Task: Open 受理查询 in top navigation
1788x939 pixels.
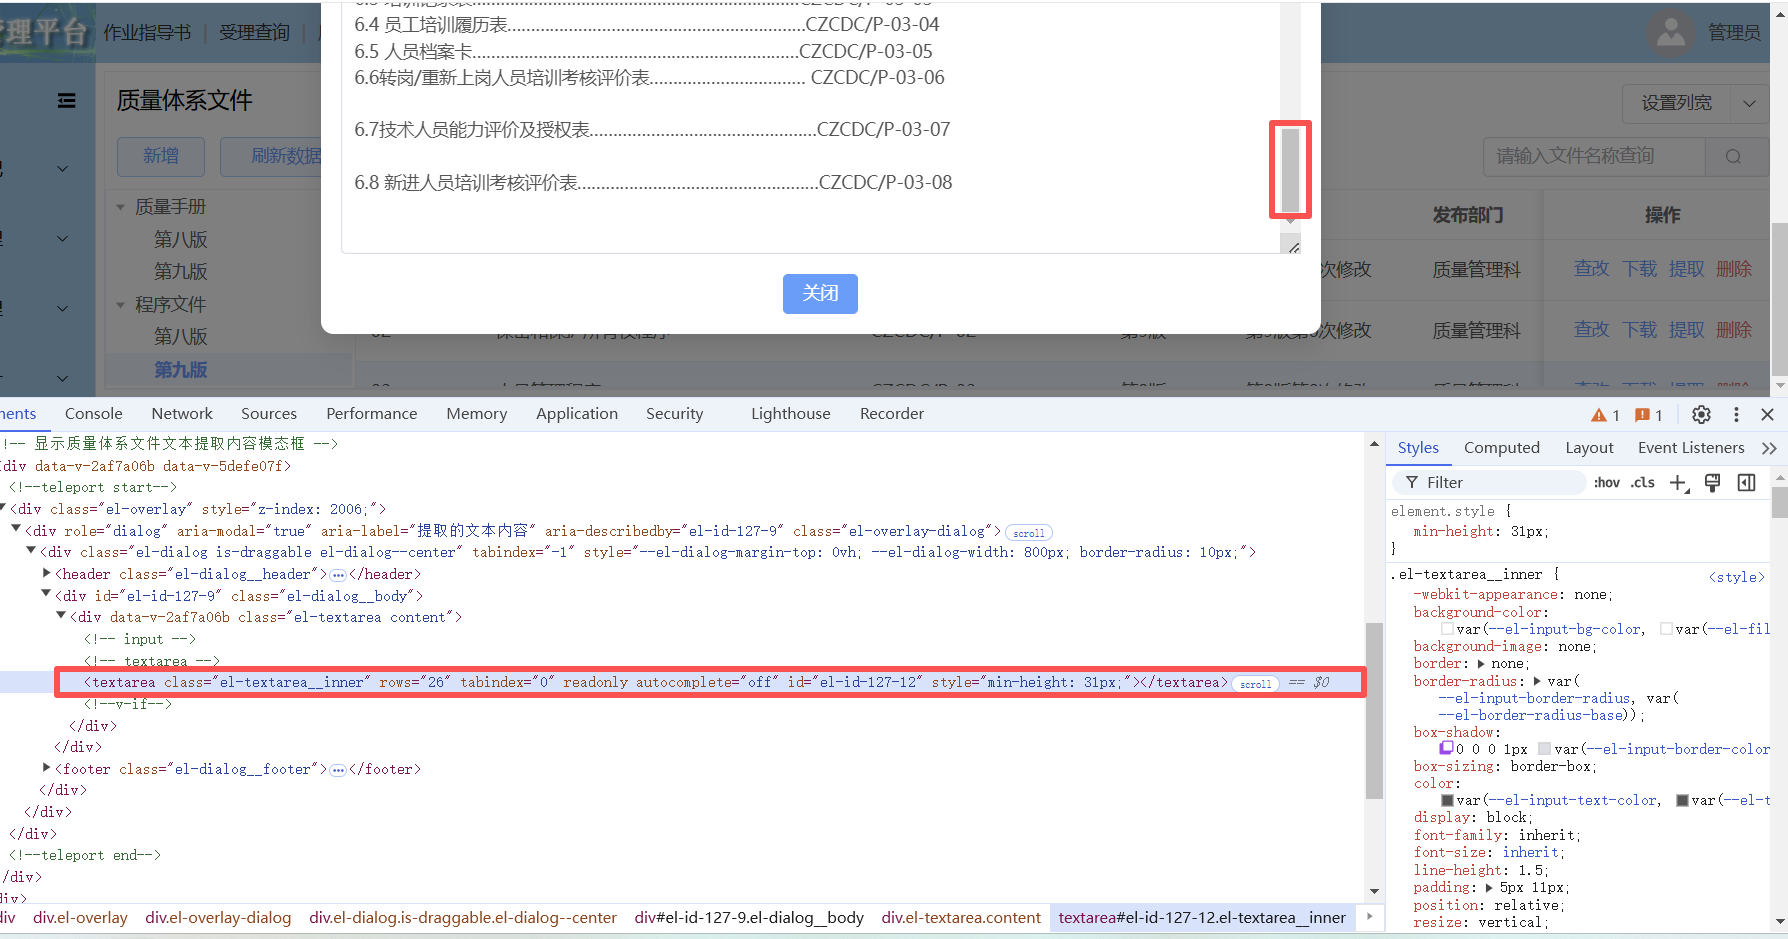Action: point(254,32)
